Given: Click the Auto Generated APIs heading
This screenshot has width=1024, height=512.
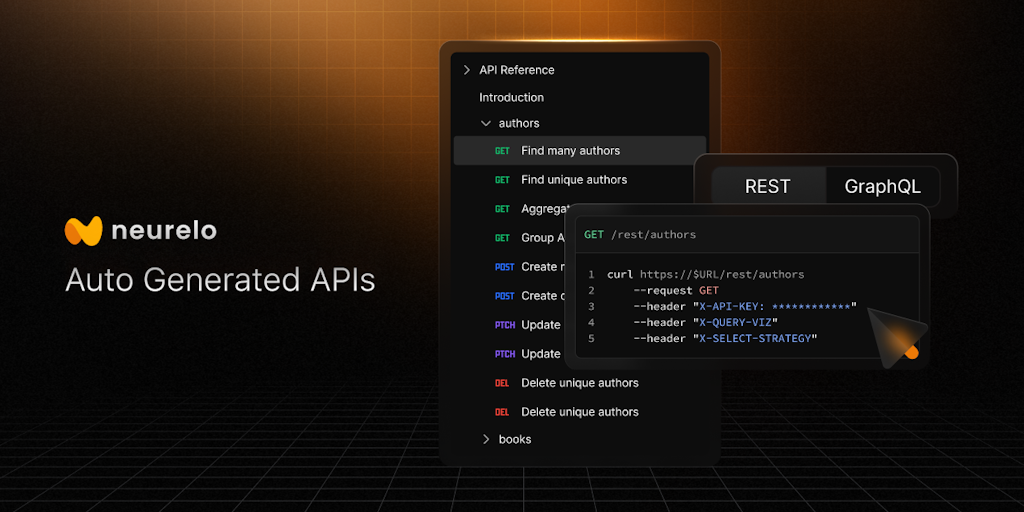Looking at the screenshot, I should tap(220, 280).
